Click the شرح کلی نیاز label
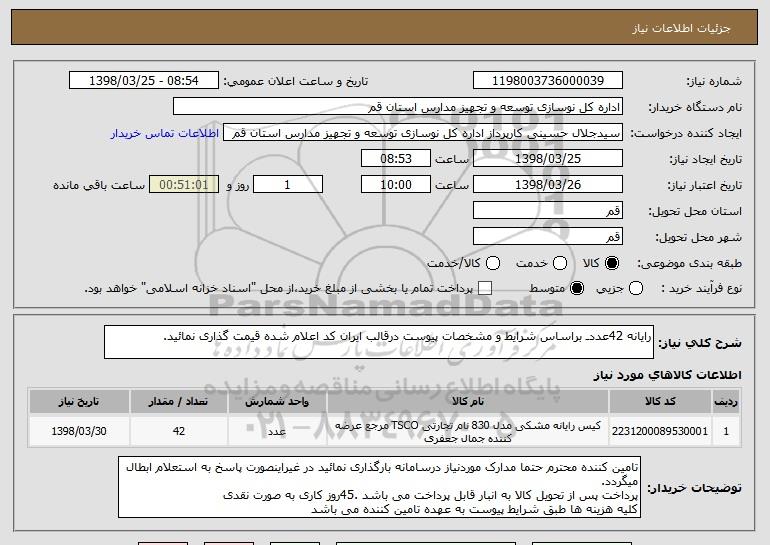The width and height of the screenshot is (770, 545). (x=700, y=343)
